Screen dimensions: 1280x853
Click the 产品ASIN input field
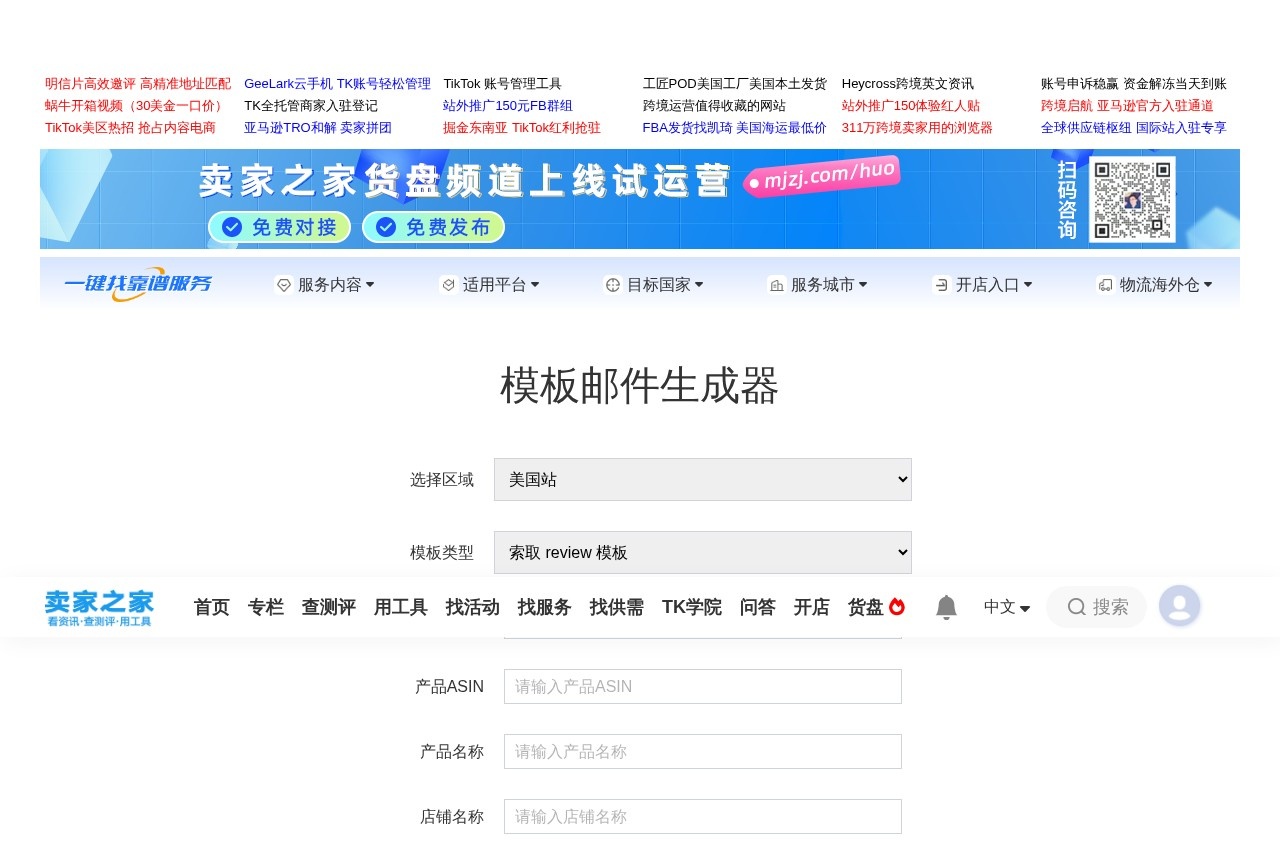point(702,686)
